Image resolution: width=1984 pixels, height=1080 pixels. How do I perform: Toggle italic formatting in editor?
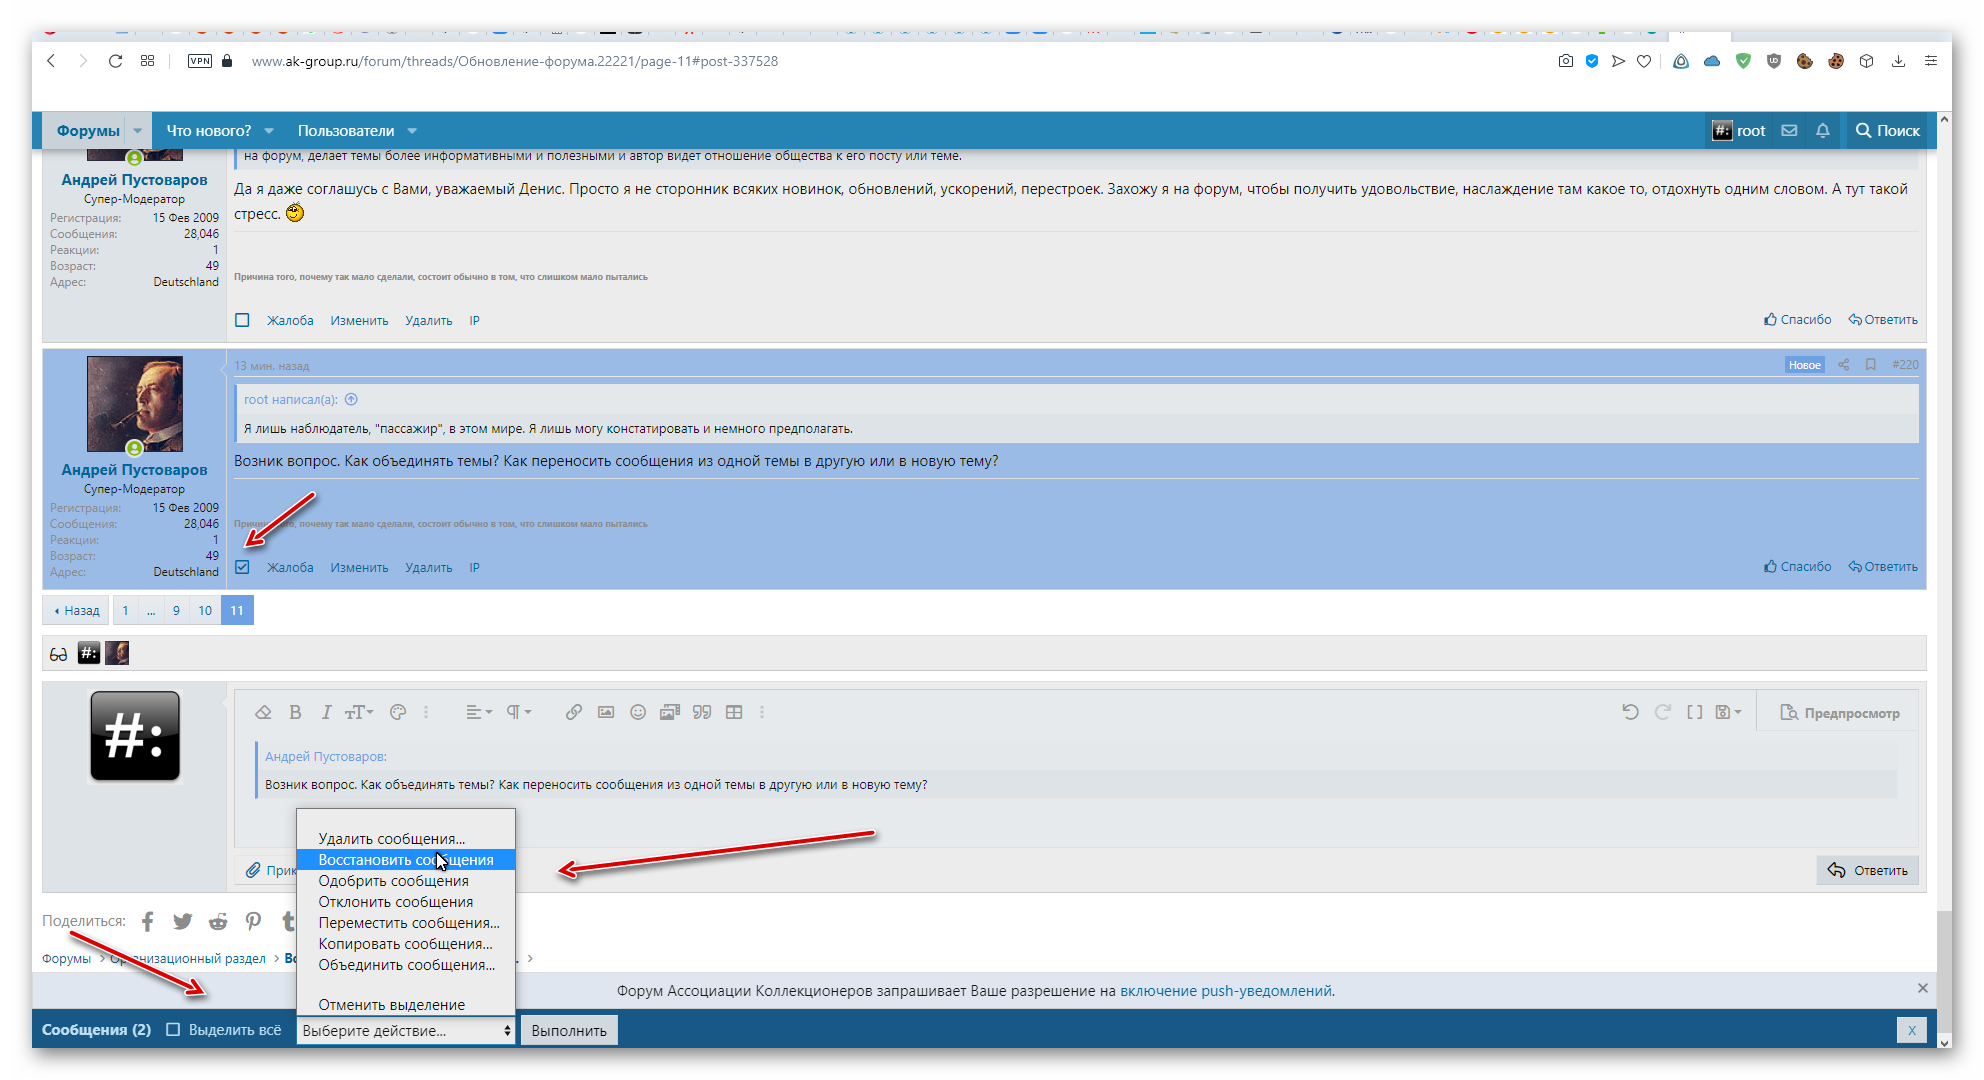point(326,712)
